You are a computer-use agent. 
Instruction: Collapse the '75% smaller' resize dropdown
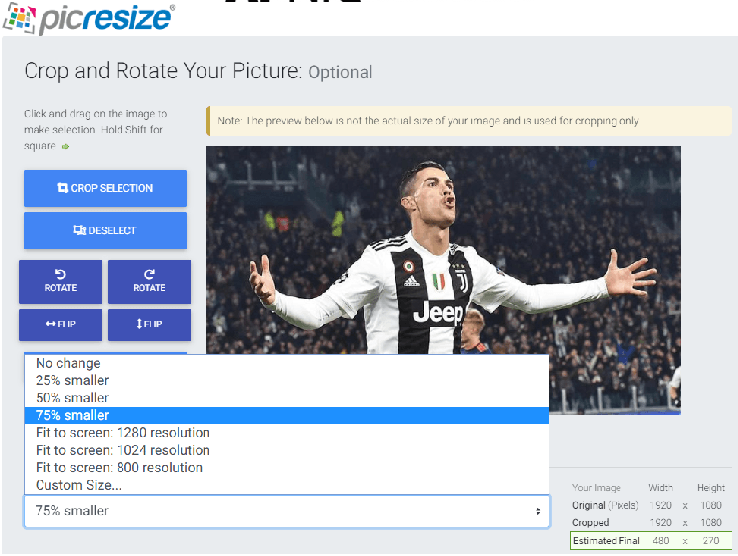coord(287,511)
